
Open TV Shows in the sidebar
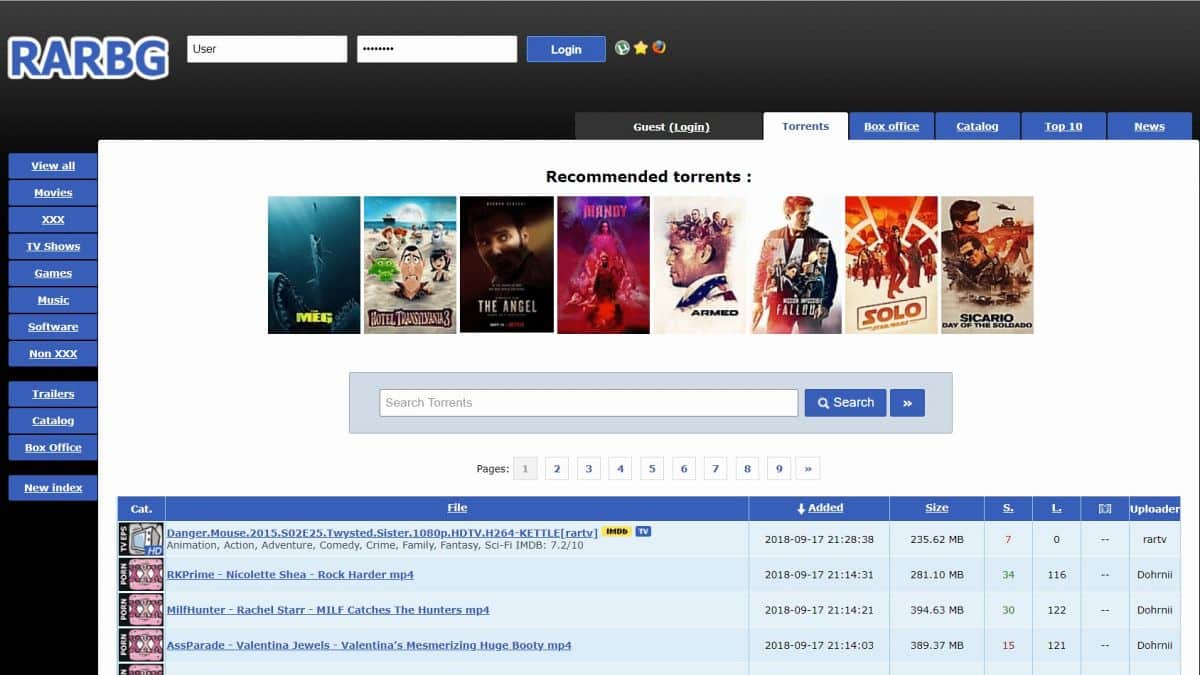tap(53, 246)
